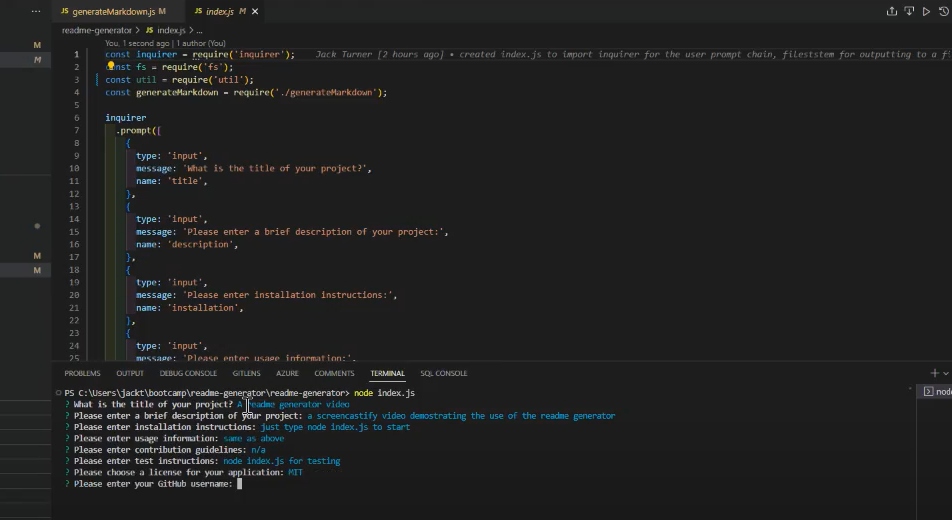The height and width of the screenshot is (520, 952).
Task: Click the lightbulb quick-fix icon on line 2
Action: click(112, 67)
